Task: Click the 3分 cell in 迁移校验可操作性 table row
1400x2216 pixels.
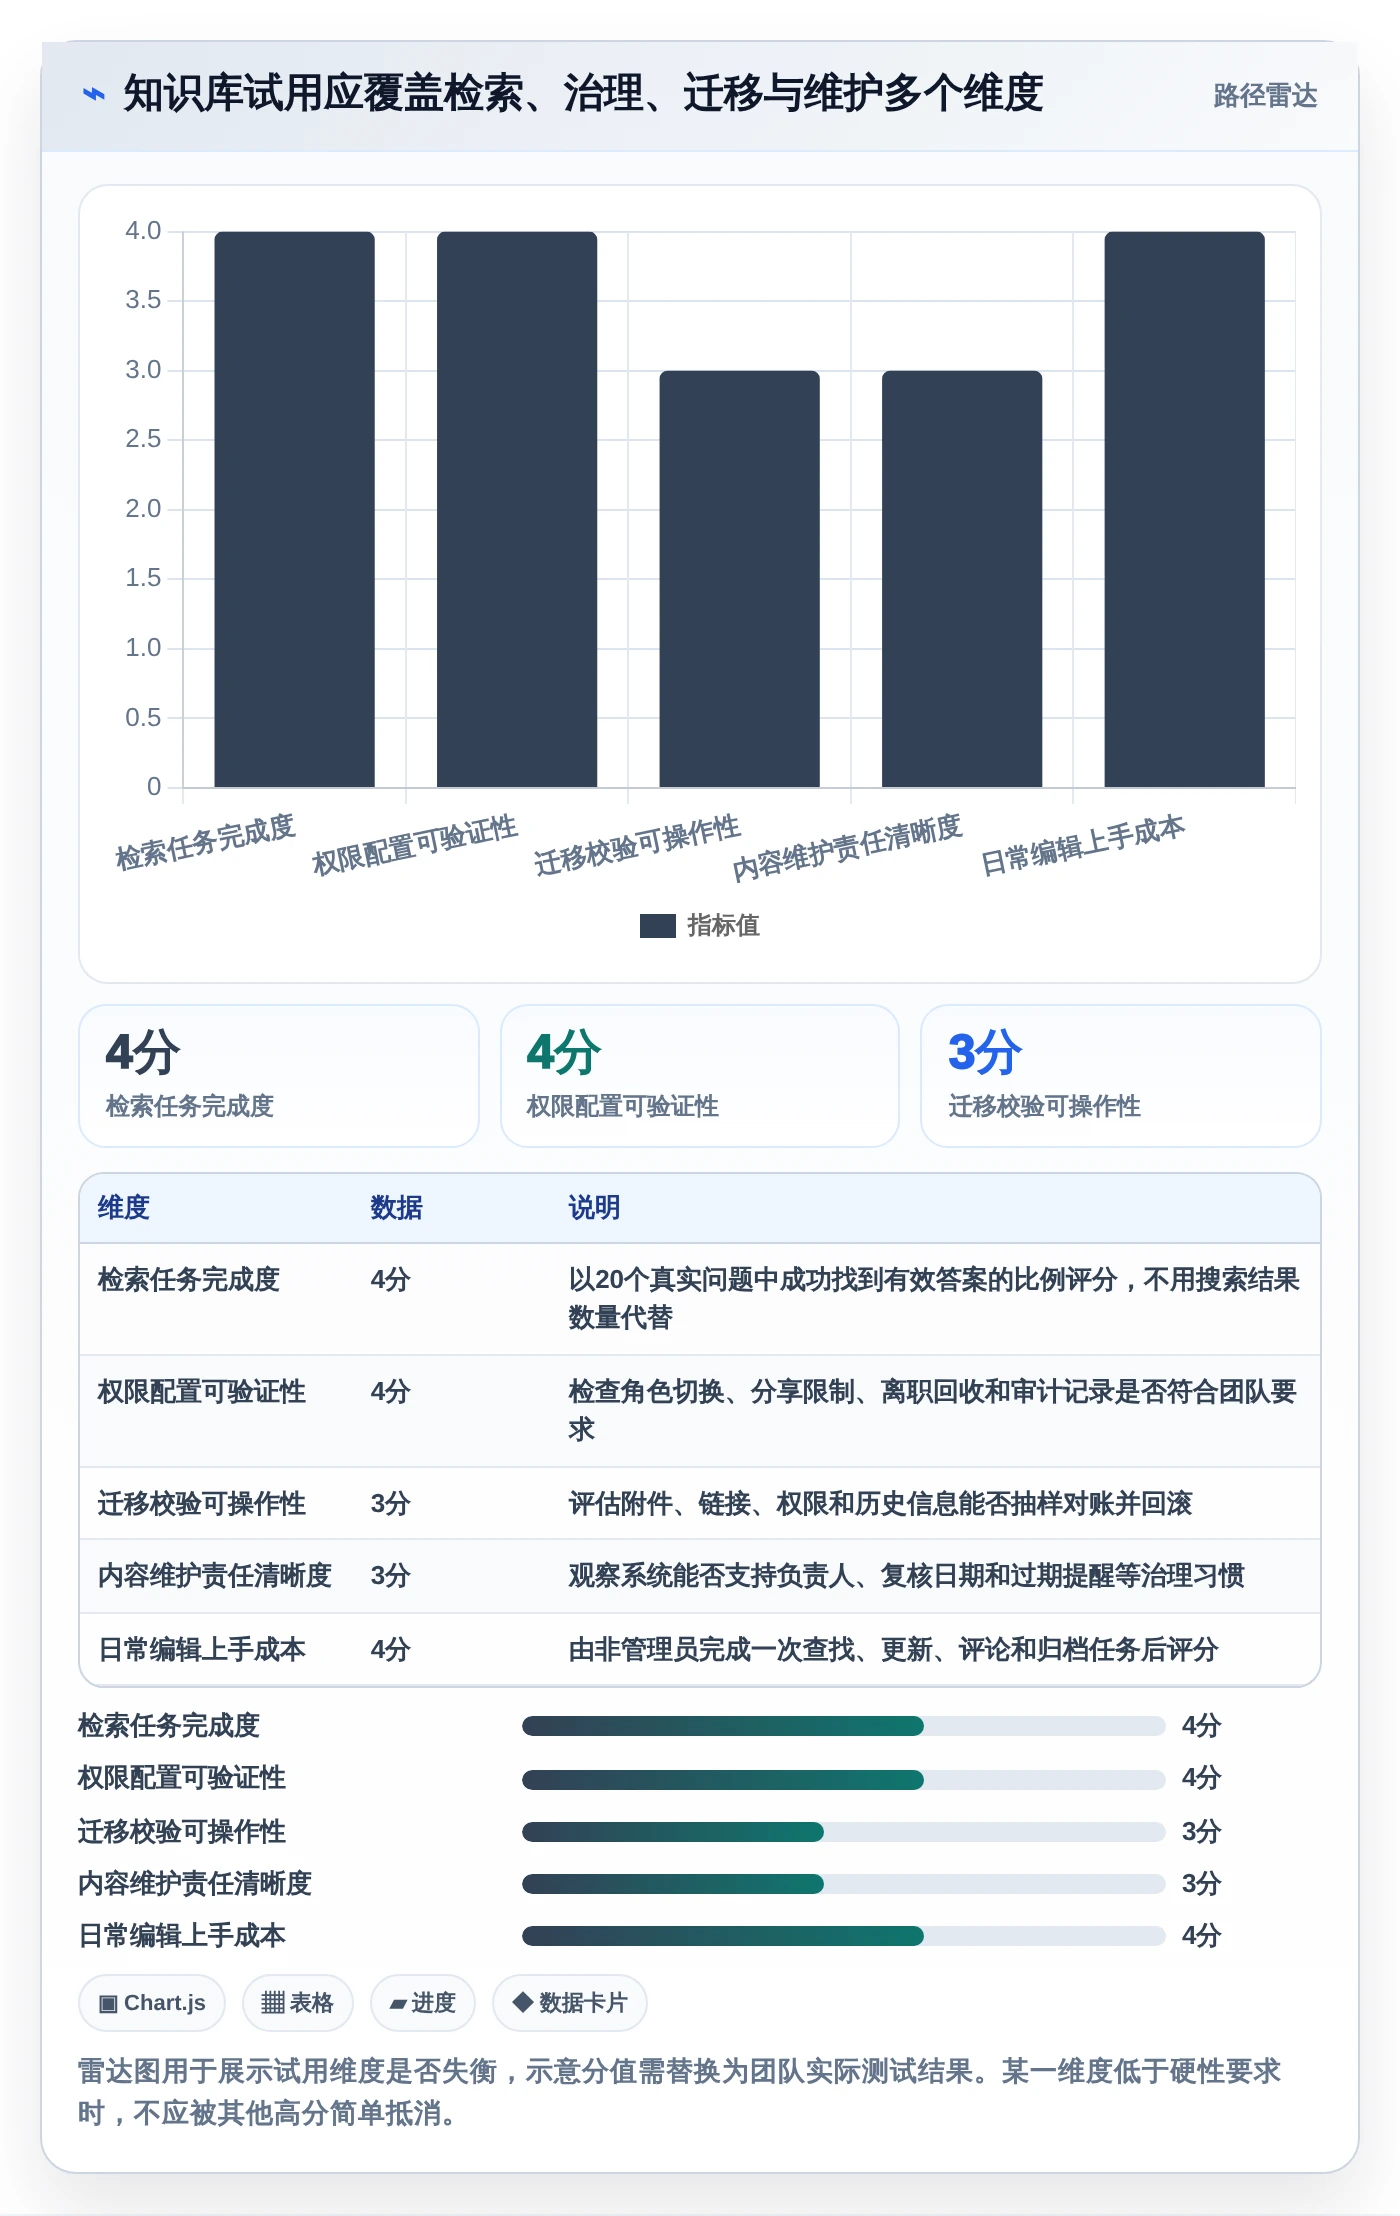Action: point(390,1504)
